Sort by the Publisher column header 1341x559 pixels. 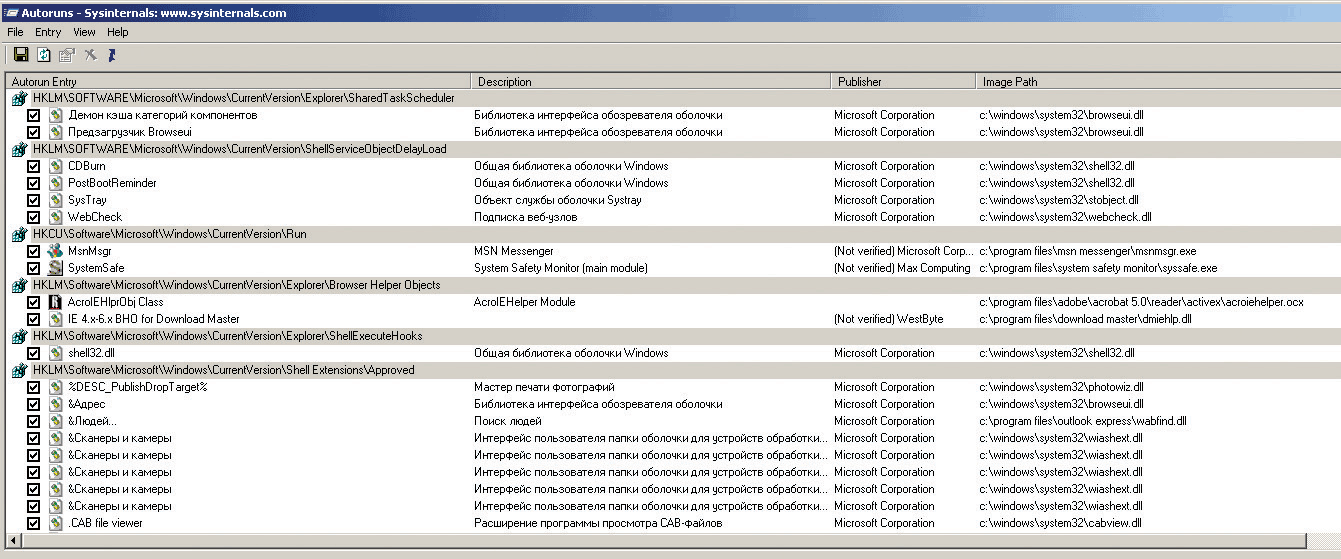[904, 82]
